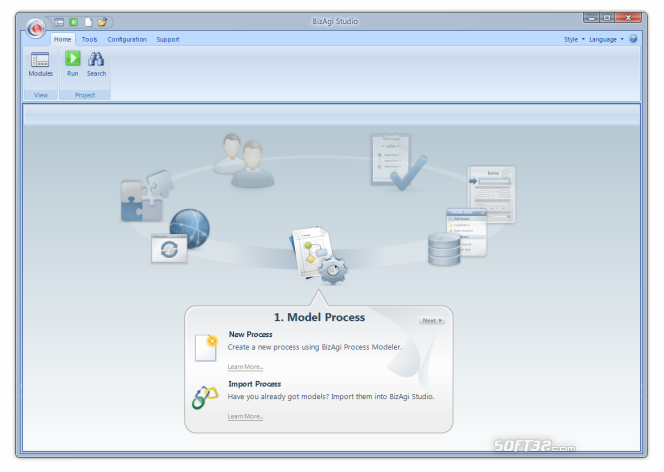This screenshot has height=472, width=664.
Task: Click the Import Process chain-links icon
Action: 205,397
